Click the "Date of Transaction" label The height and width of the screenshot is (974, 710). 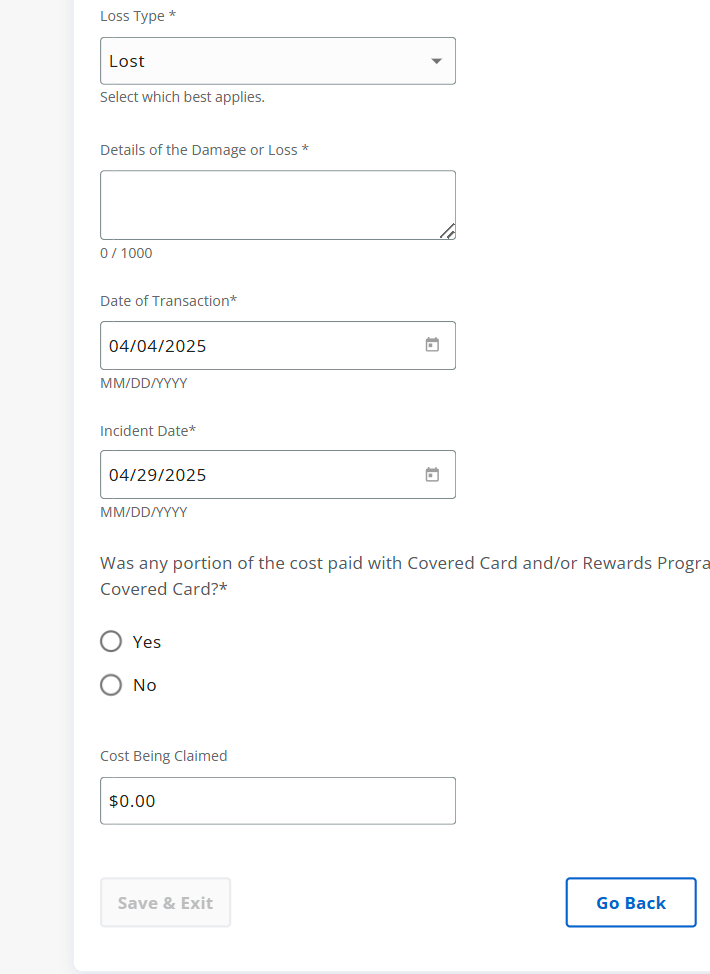point(168,301)
